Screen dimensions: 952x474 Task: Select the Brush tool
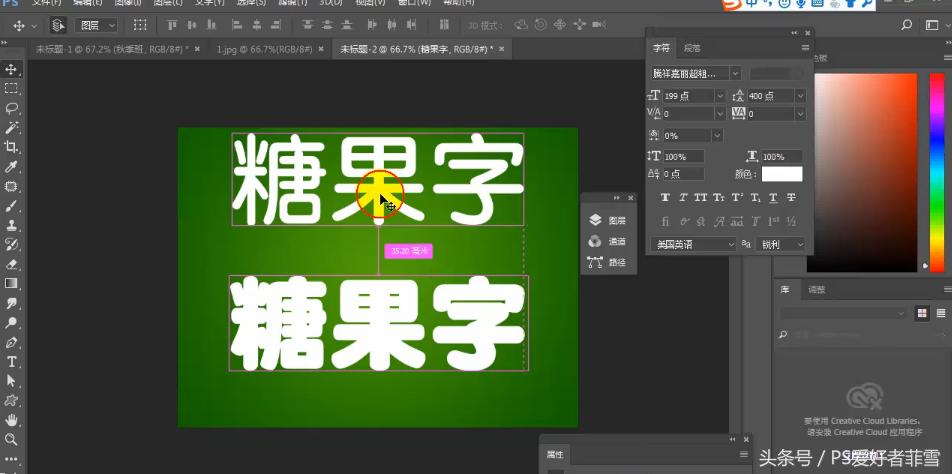pyautogui.click(x=11, y=206)
